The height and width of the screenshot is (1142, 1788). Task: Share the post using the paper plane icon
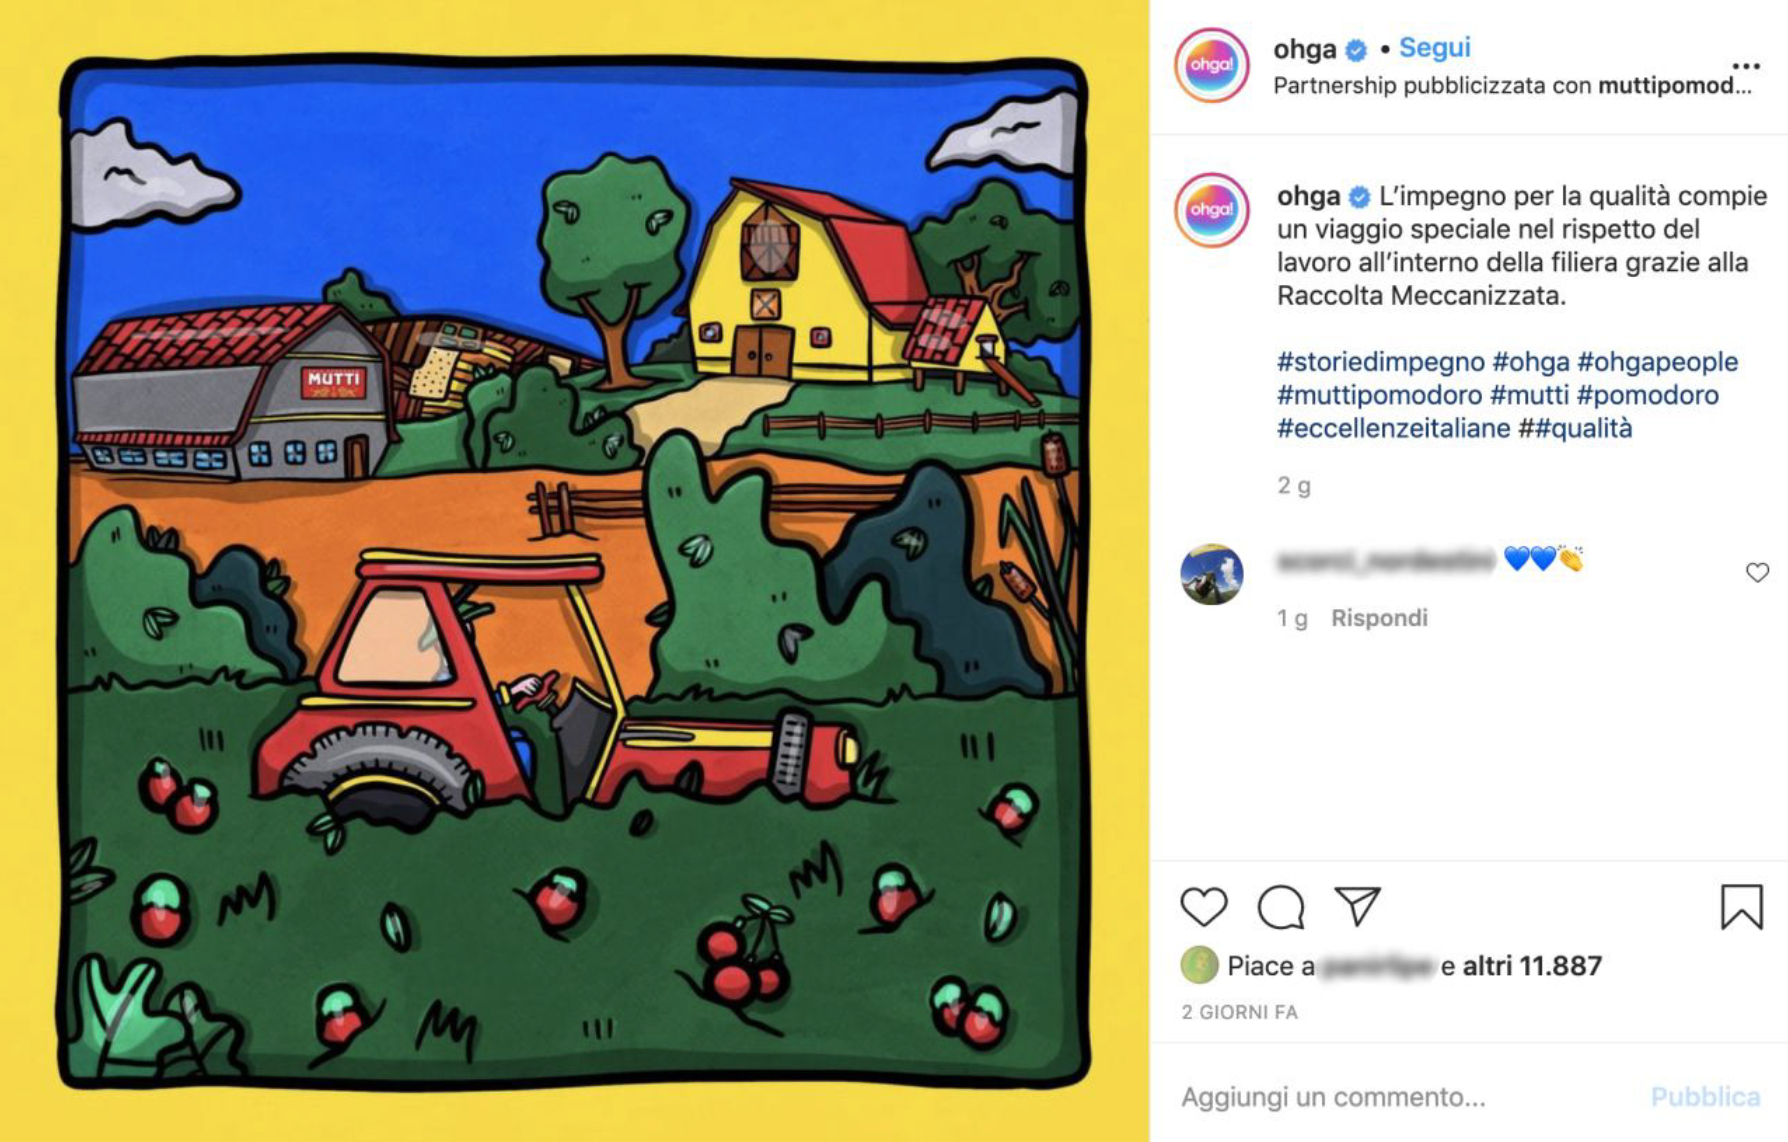(x=1357, y=906)
